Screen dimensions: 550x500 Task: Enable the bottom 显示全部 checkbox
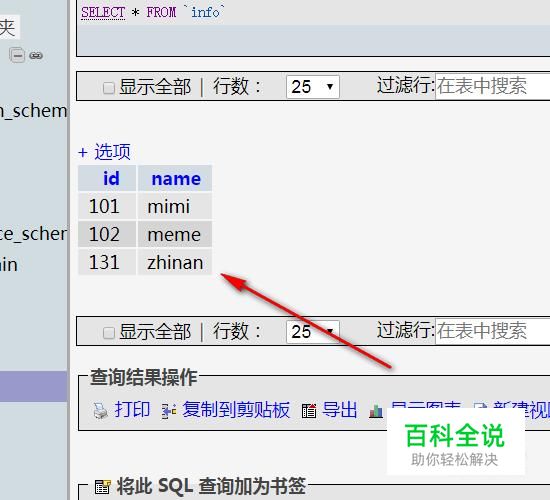[x=108, y=332]
